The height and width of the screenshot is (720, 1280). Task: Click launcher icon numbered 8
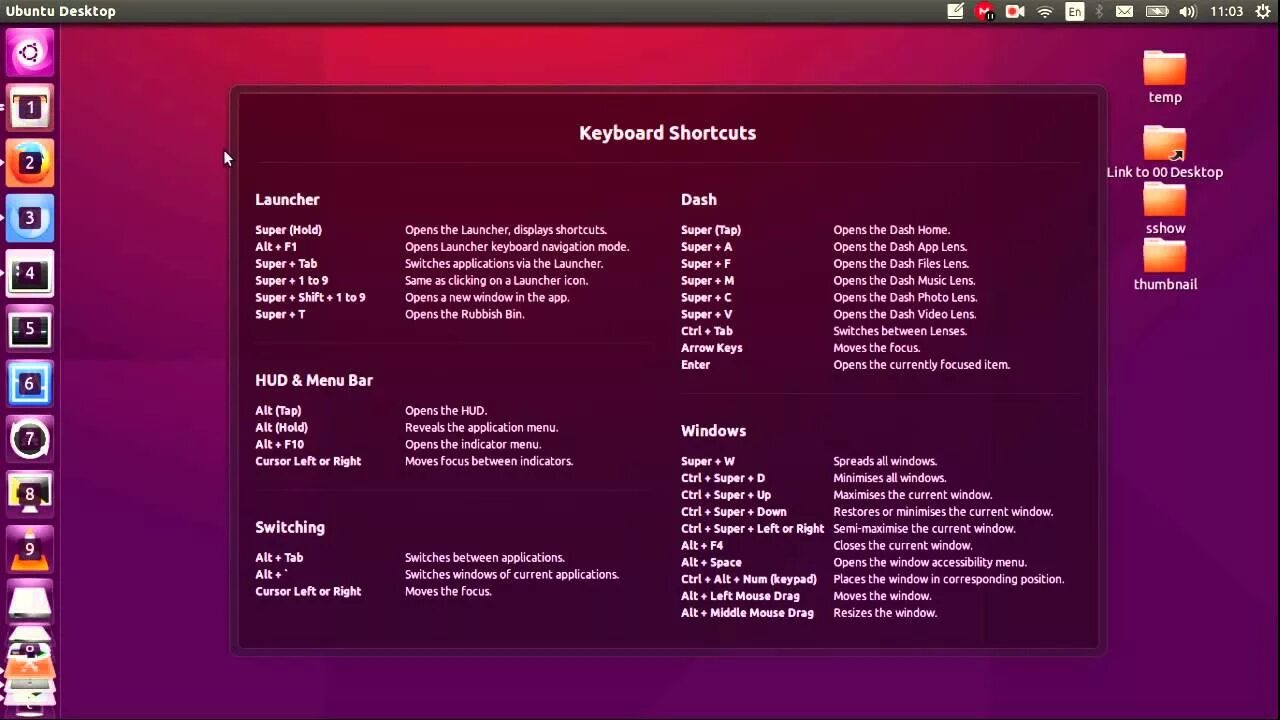[29, 493]
